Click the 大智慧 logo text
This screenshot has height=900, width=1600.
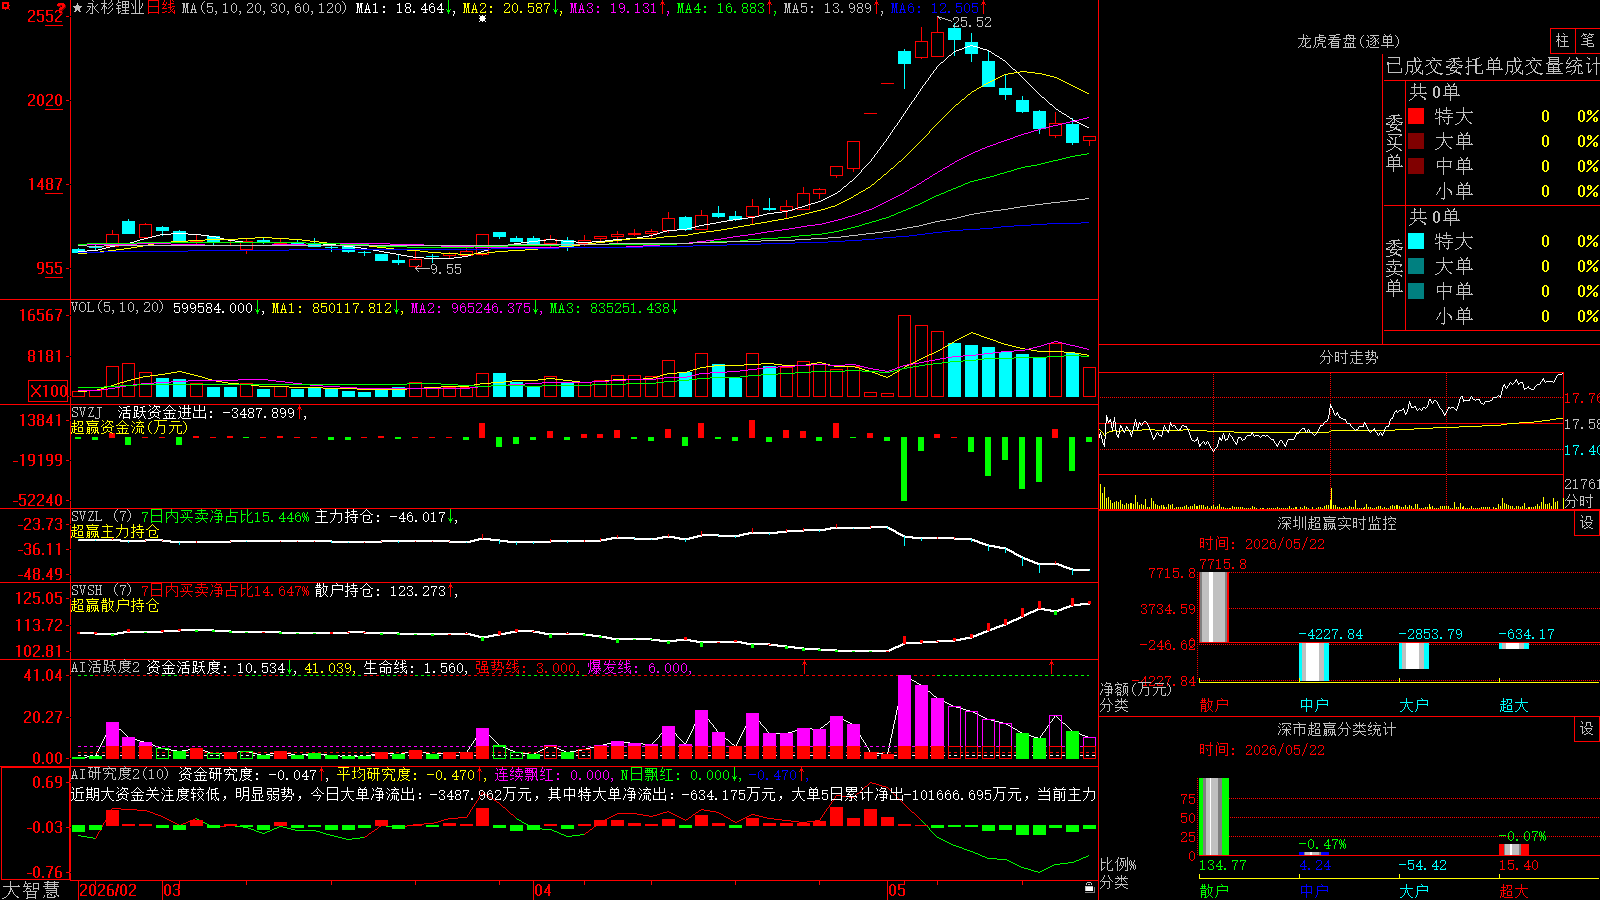click(x=31, y=889)
